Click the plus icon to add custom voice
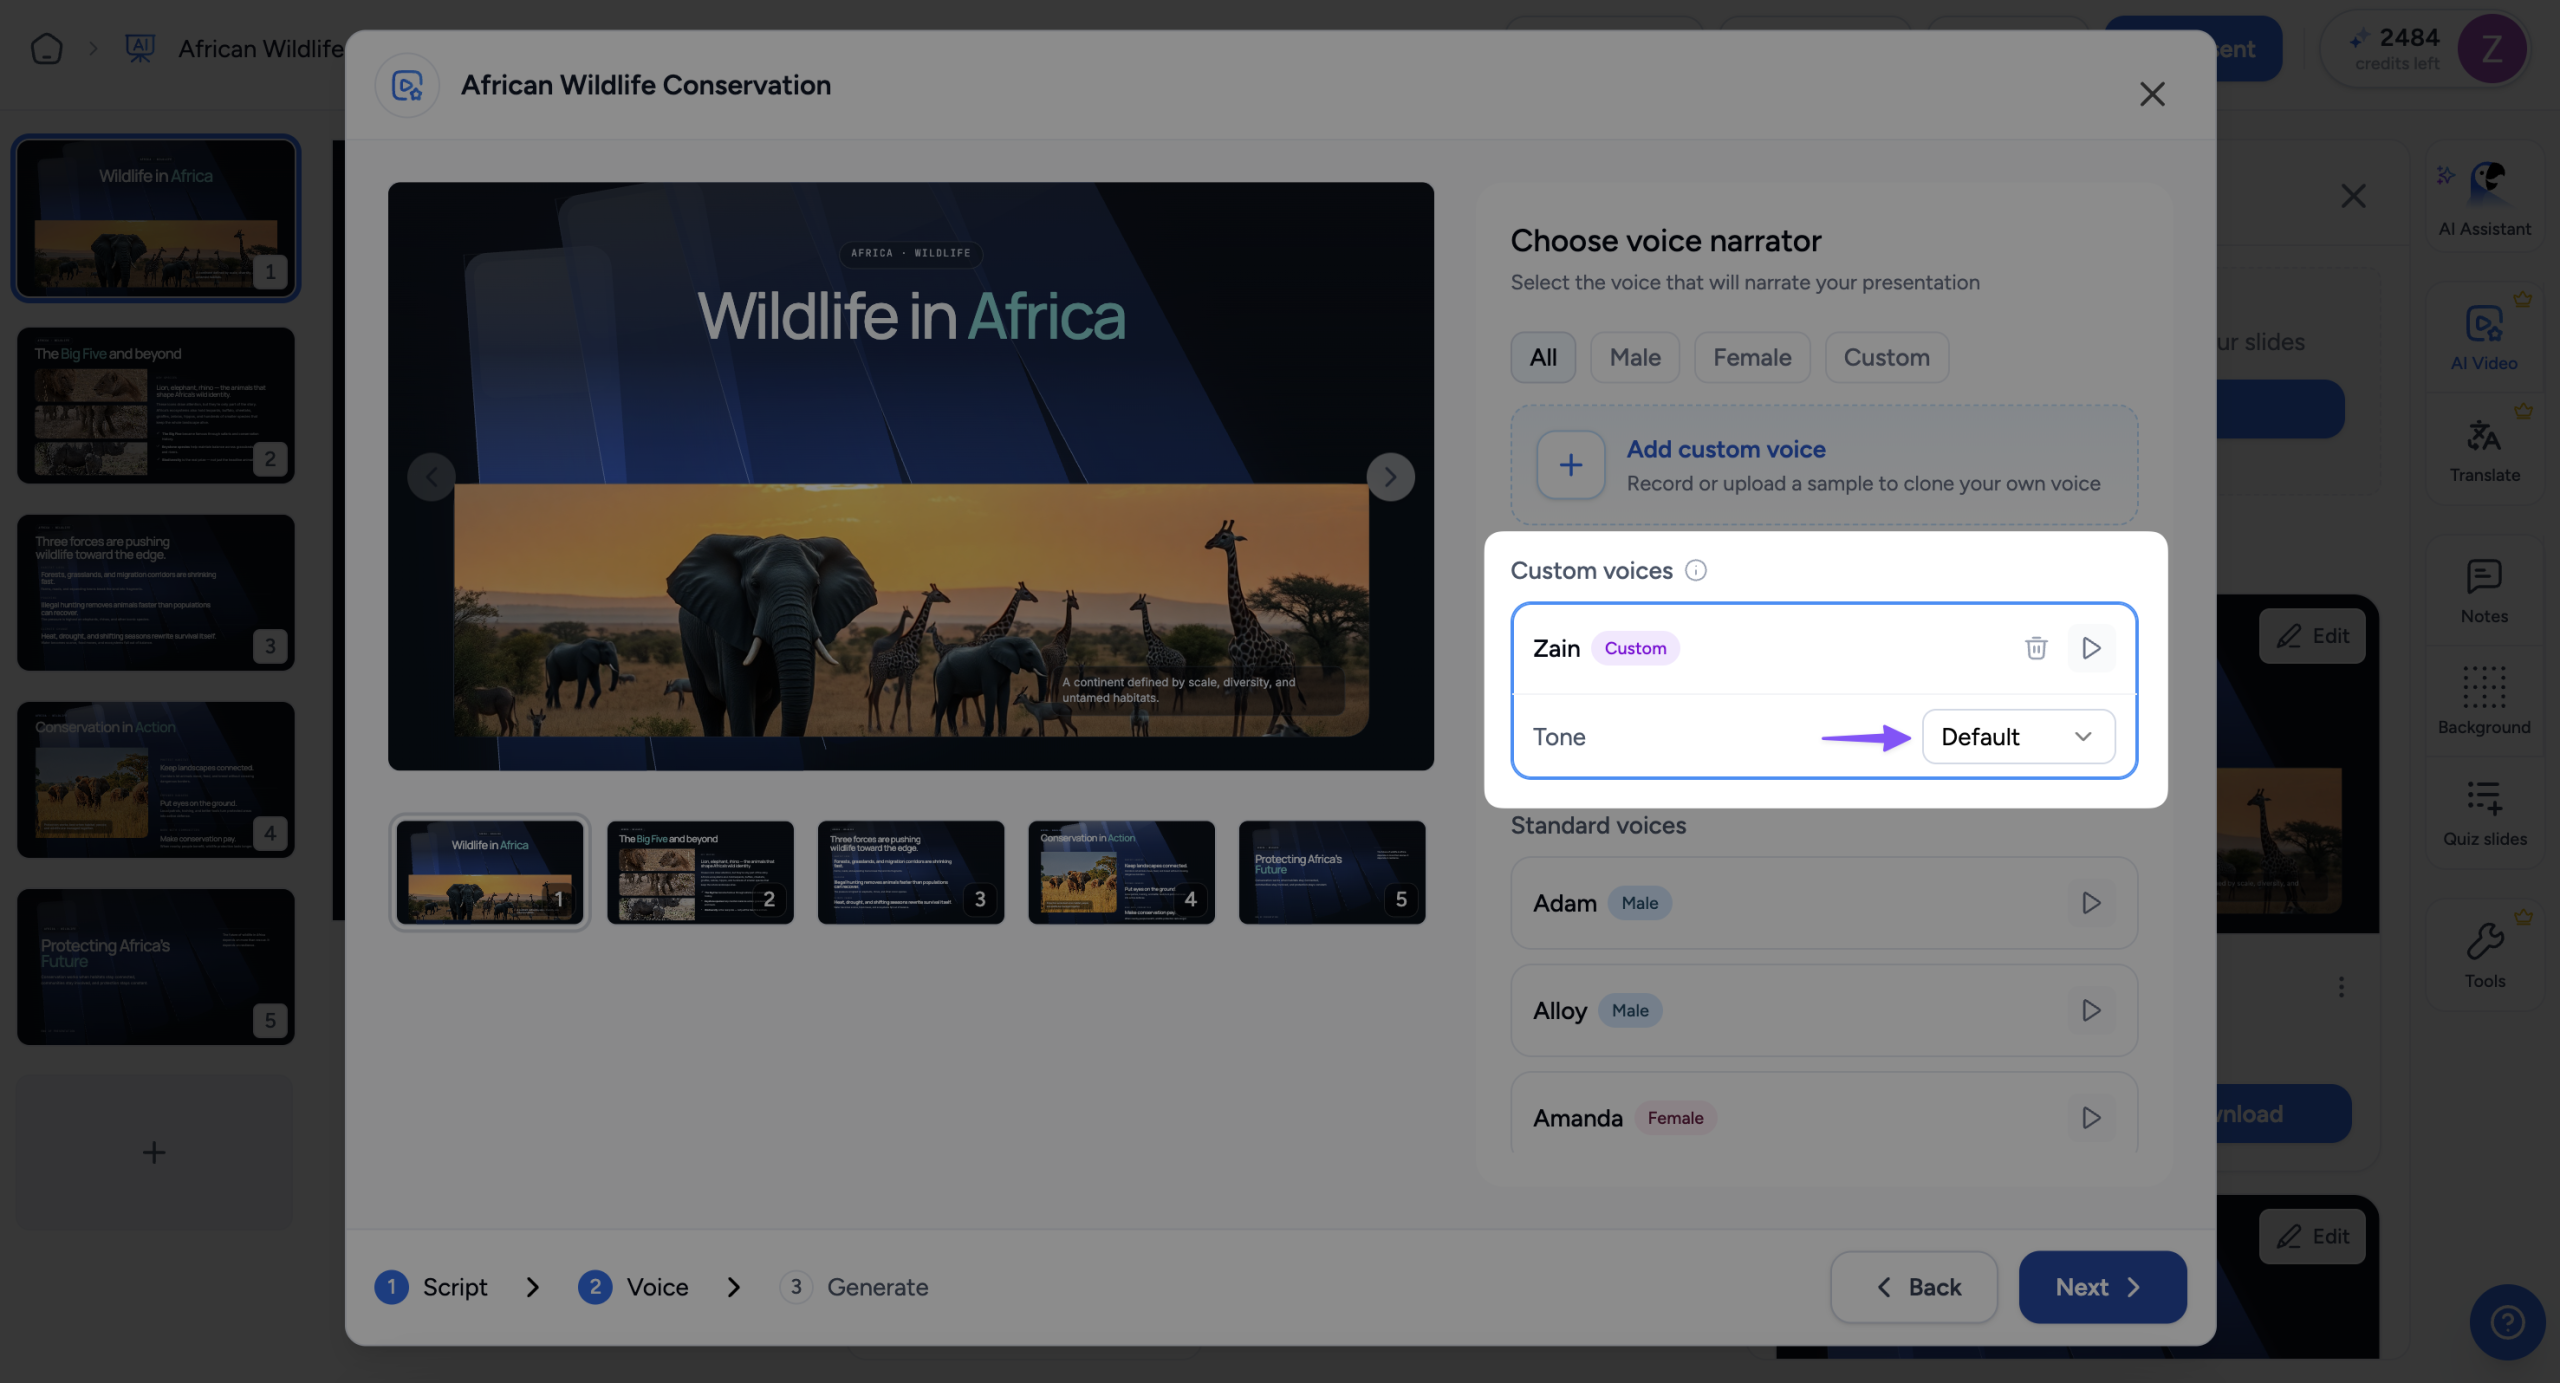This screenshot has height=1383, width=2560. point(1571,465)
